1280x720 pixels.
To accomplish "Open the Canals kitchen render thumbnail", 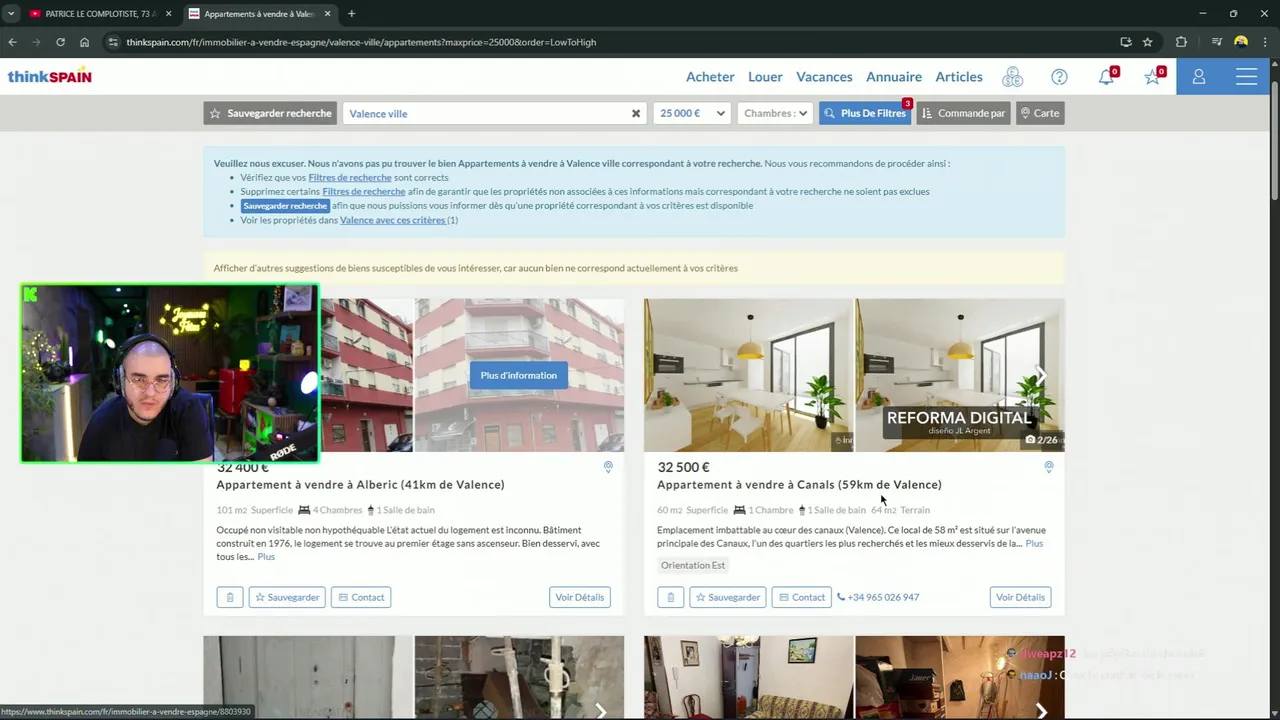I will (x=748, y=375).
